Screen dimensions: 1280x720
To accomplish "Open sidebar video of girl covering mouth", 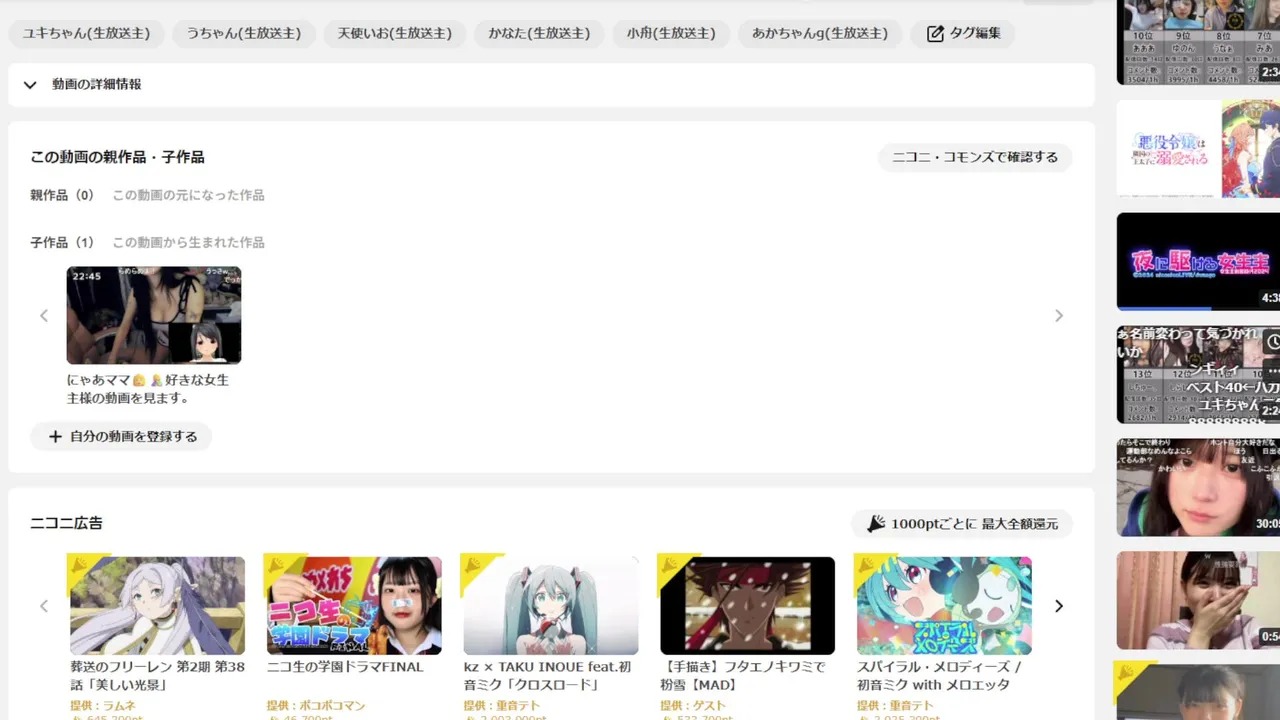I will [x=1198, y=600].
